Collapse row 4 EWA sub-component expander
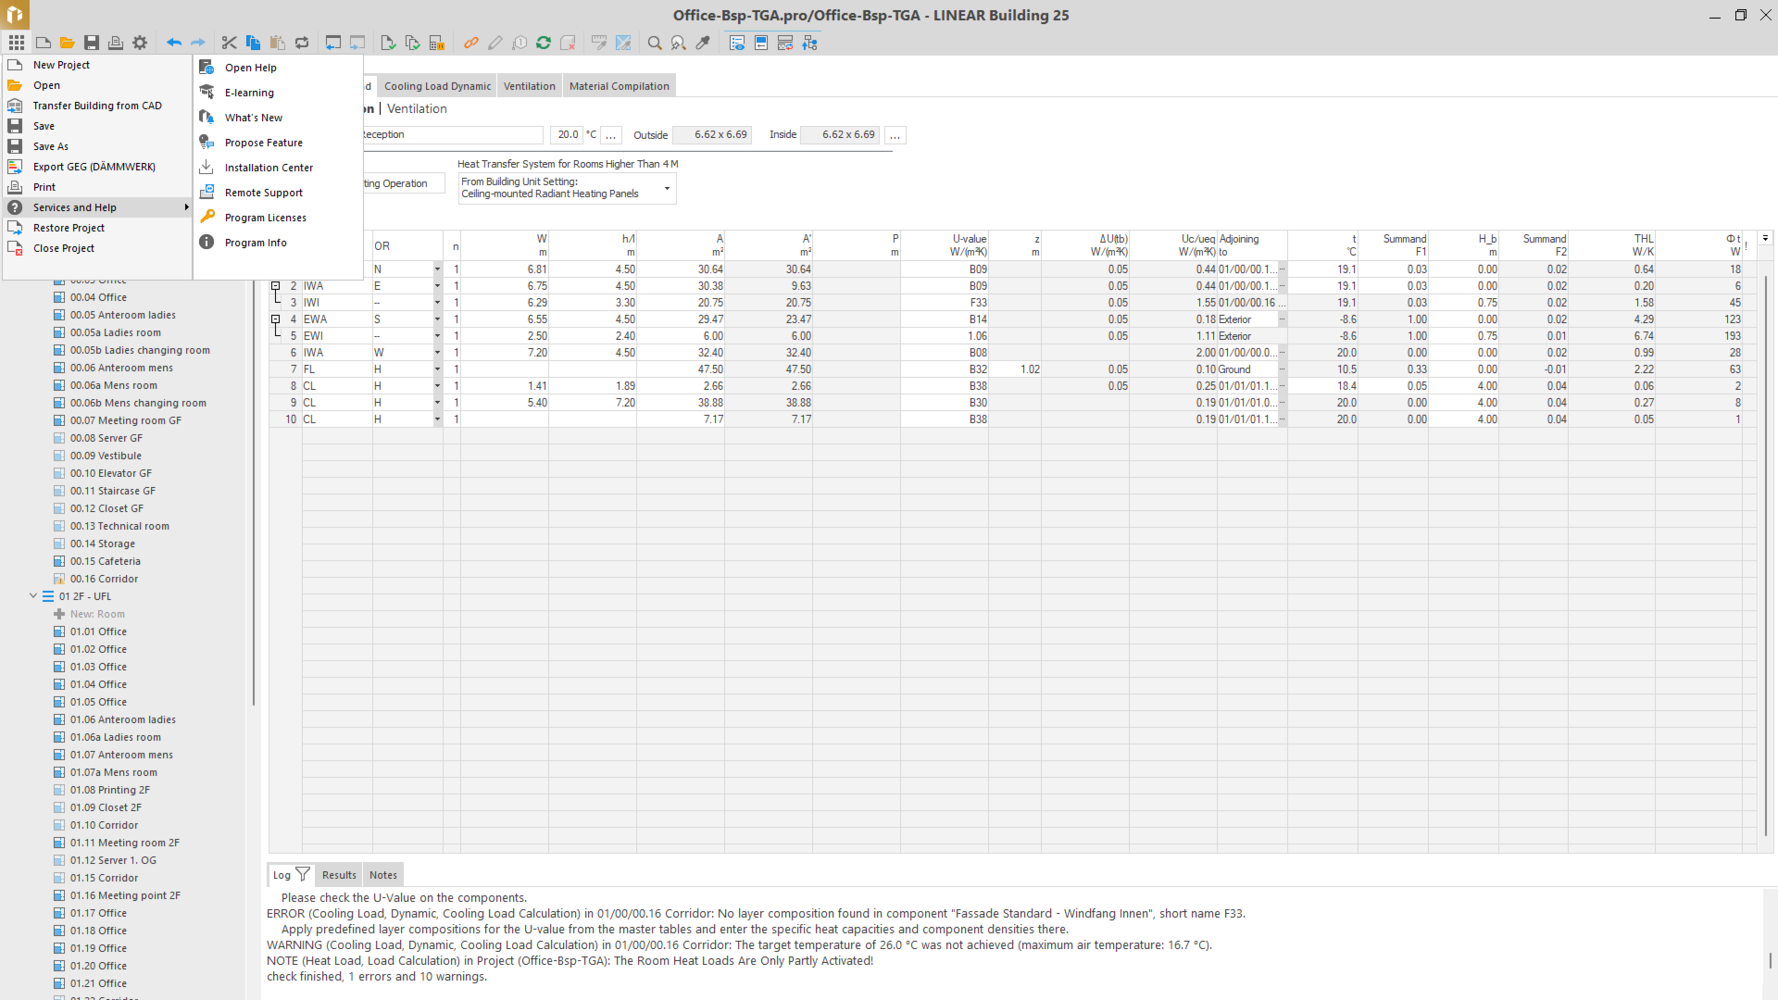Image resolution: width=1778 pixels, height=1000 pixels. click(275, 319)
